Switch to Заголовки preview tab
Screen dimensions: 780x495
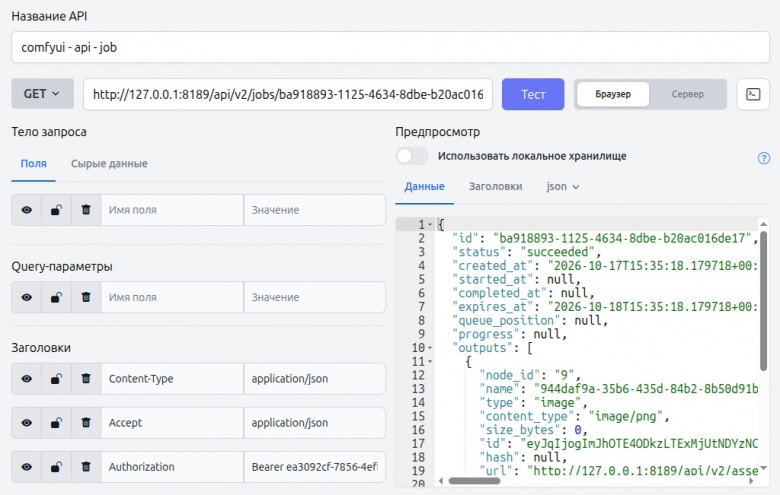tap(495, 187)
